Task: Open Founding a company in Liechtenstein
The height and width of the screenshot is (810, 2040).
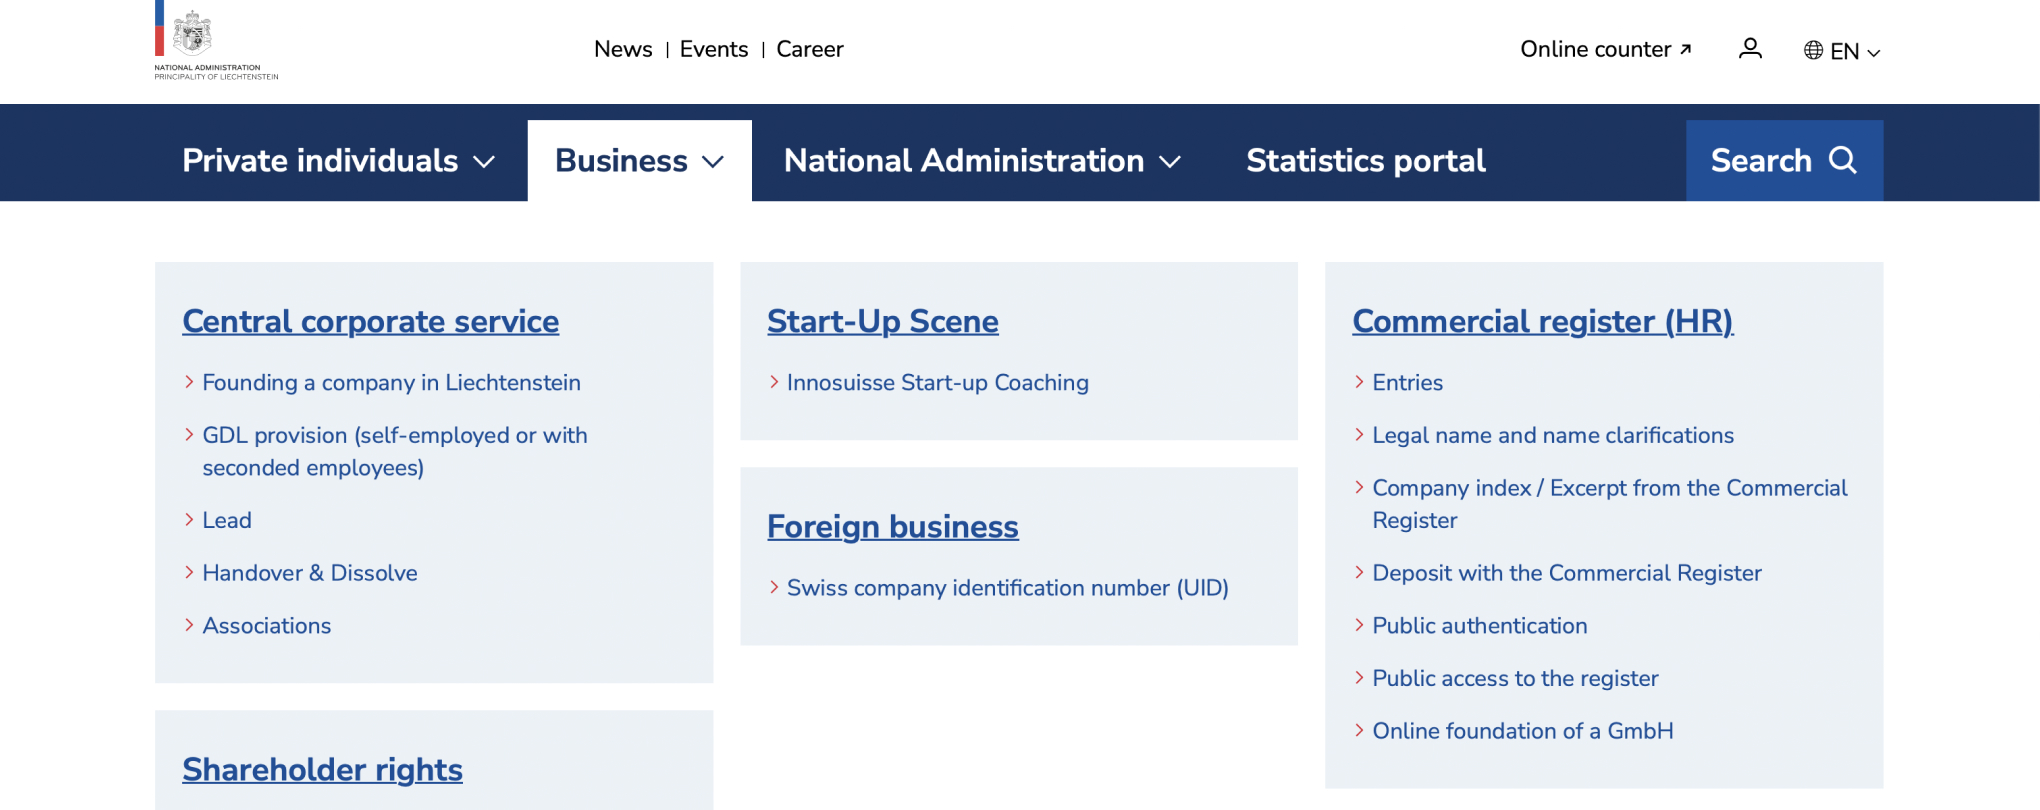Action: pos(391,382)
